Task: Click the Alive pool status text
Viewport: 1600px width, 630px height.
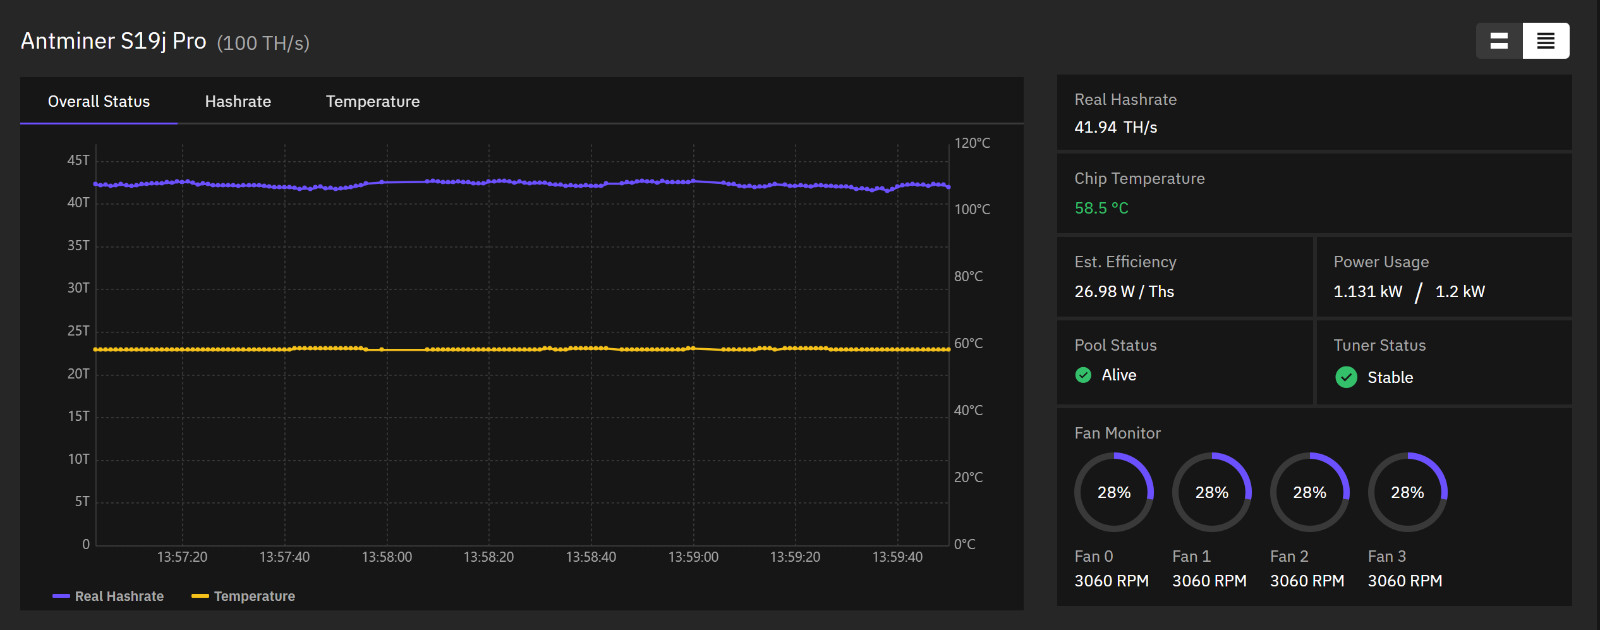Action: point(1119,375)
